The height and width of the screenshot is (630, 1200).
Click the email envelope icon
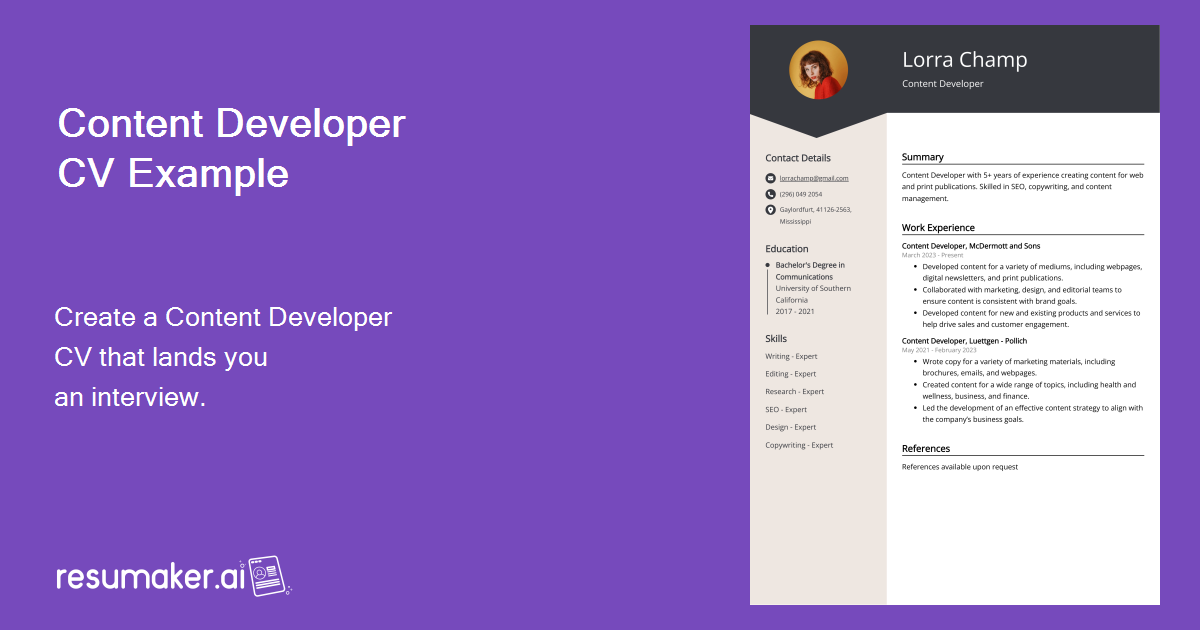tap(770, 178)
